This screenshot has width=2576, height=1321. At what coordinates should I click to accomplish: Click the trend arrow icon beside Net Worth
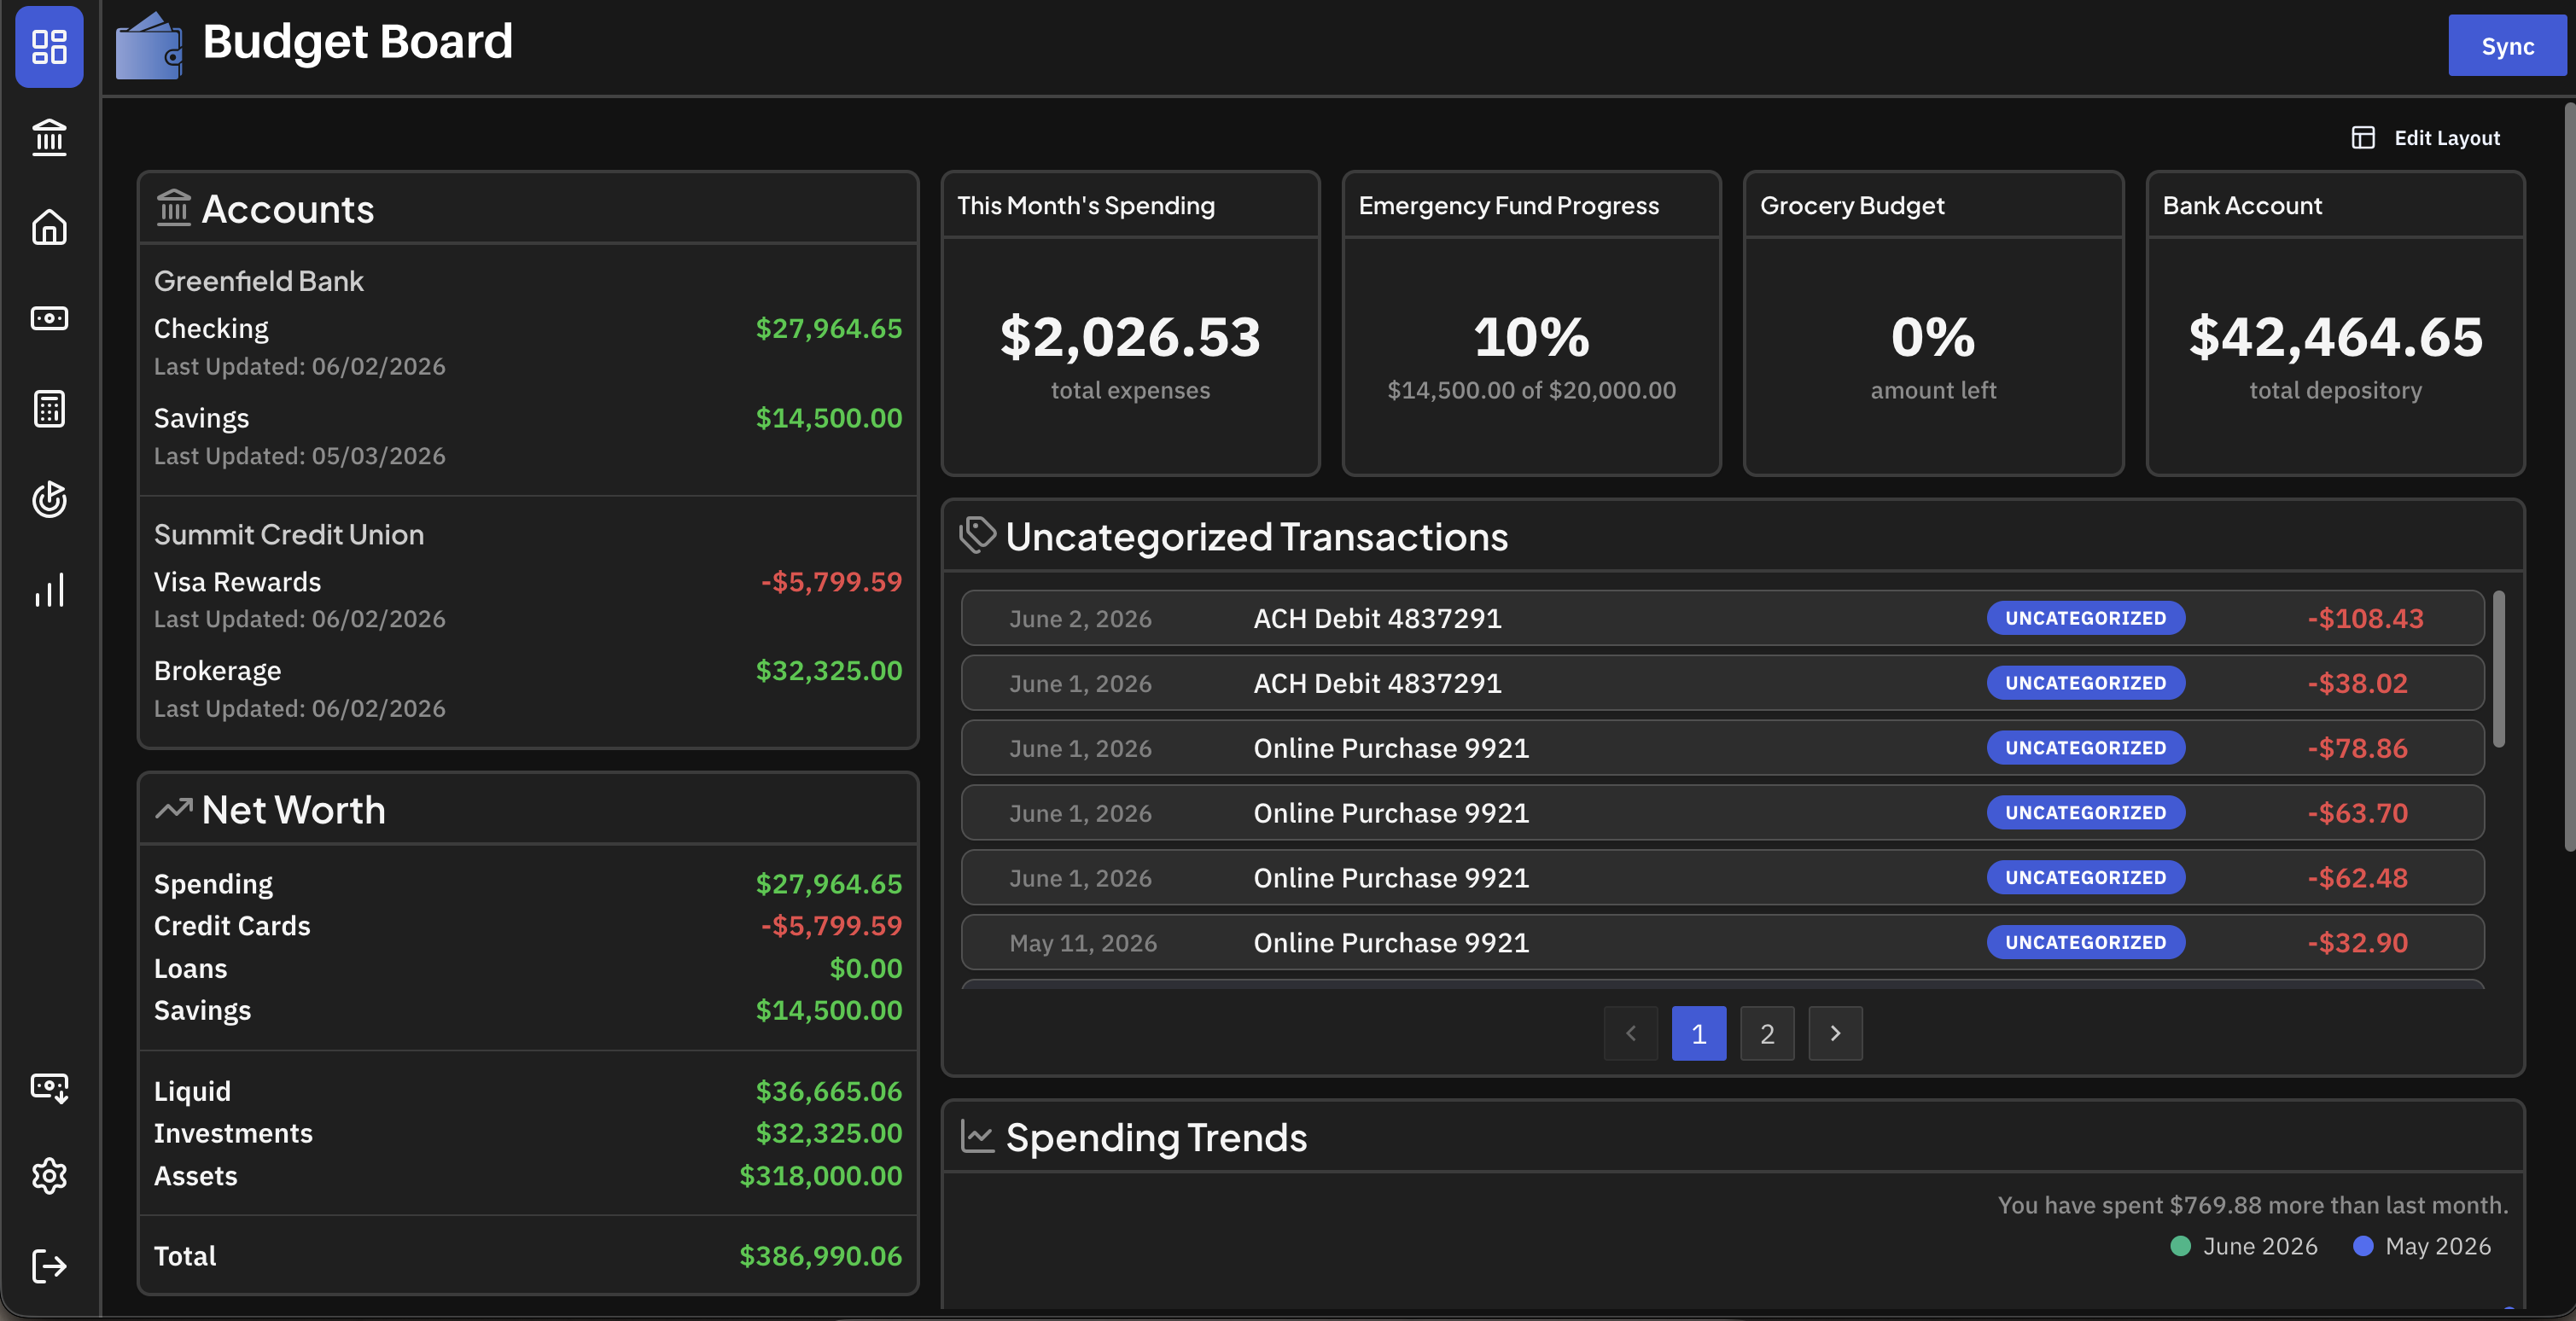(174, 808)
